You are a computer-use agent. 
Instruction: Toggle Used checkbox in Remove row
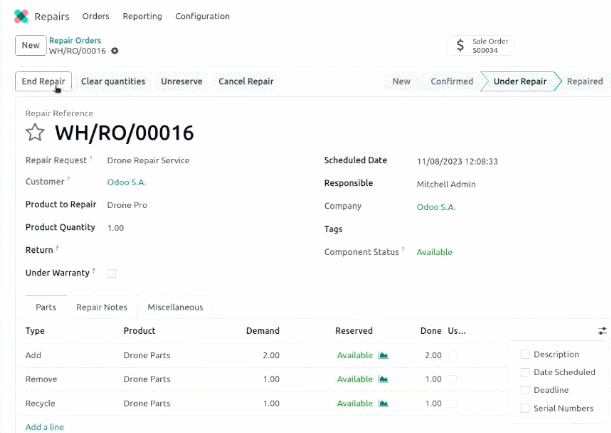tap(452, 379)
